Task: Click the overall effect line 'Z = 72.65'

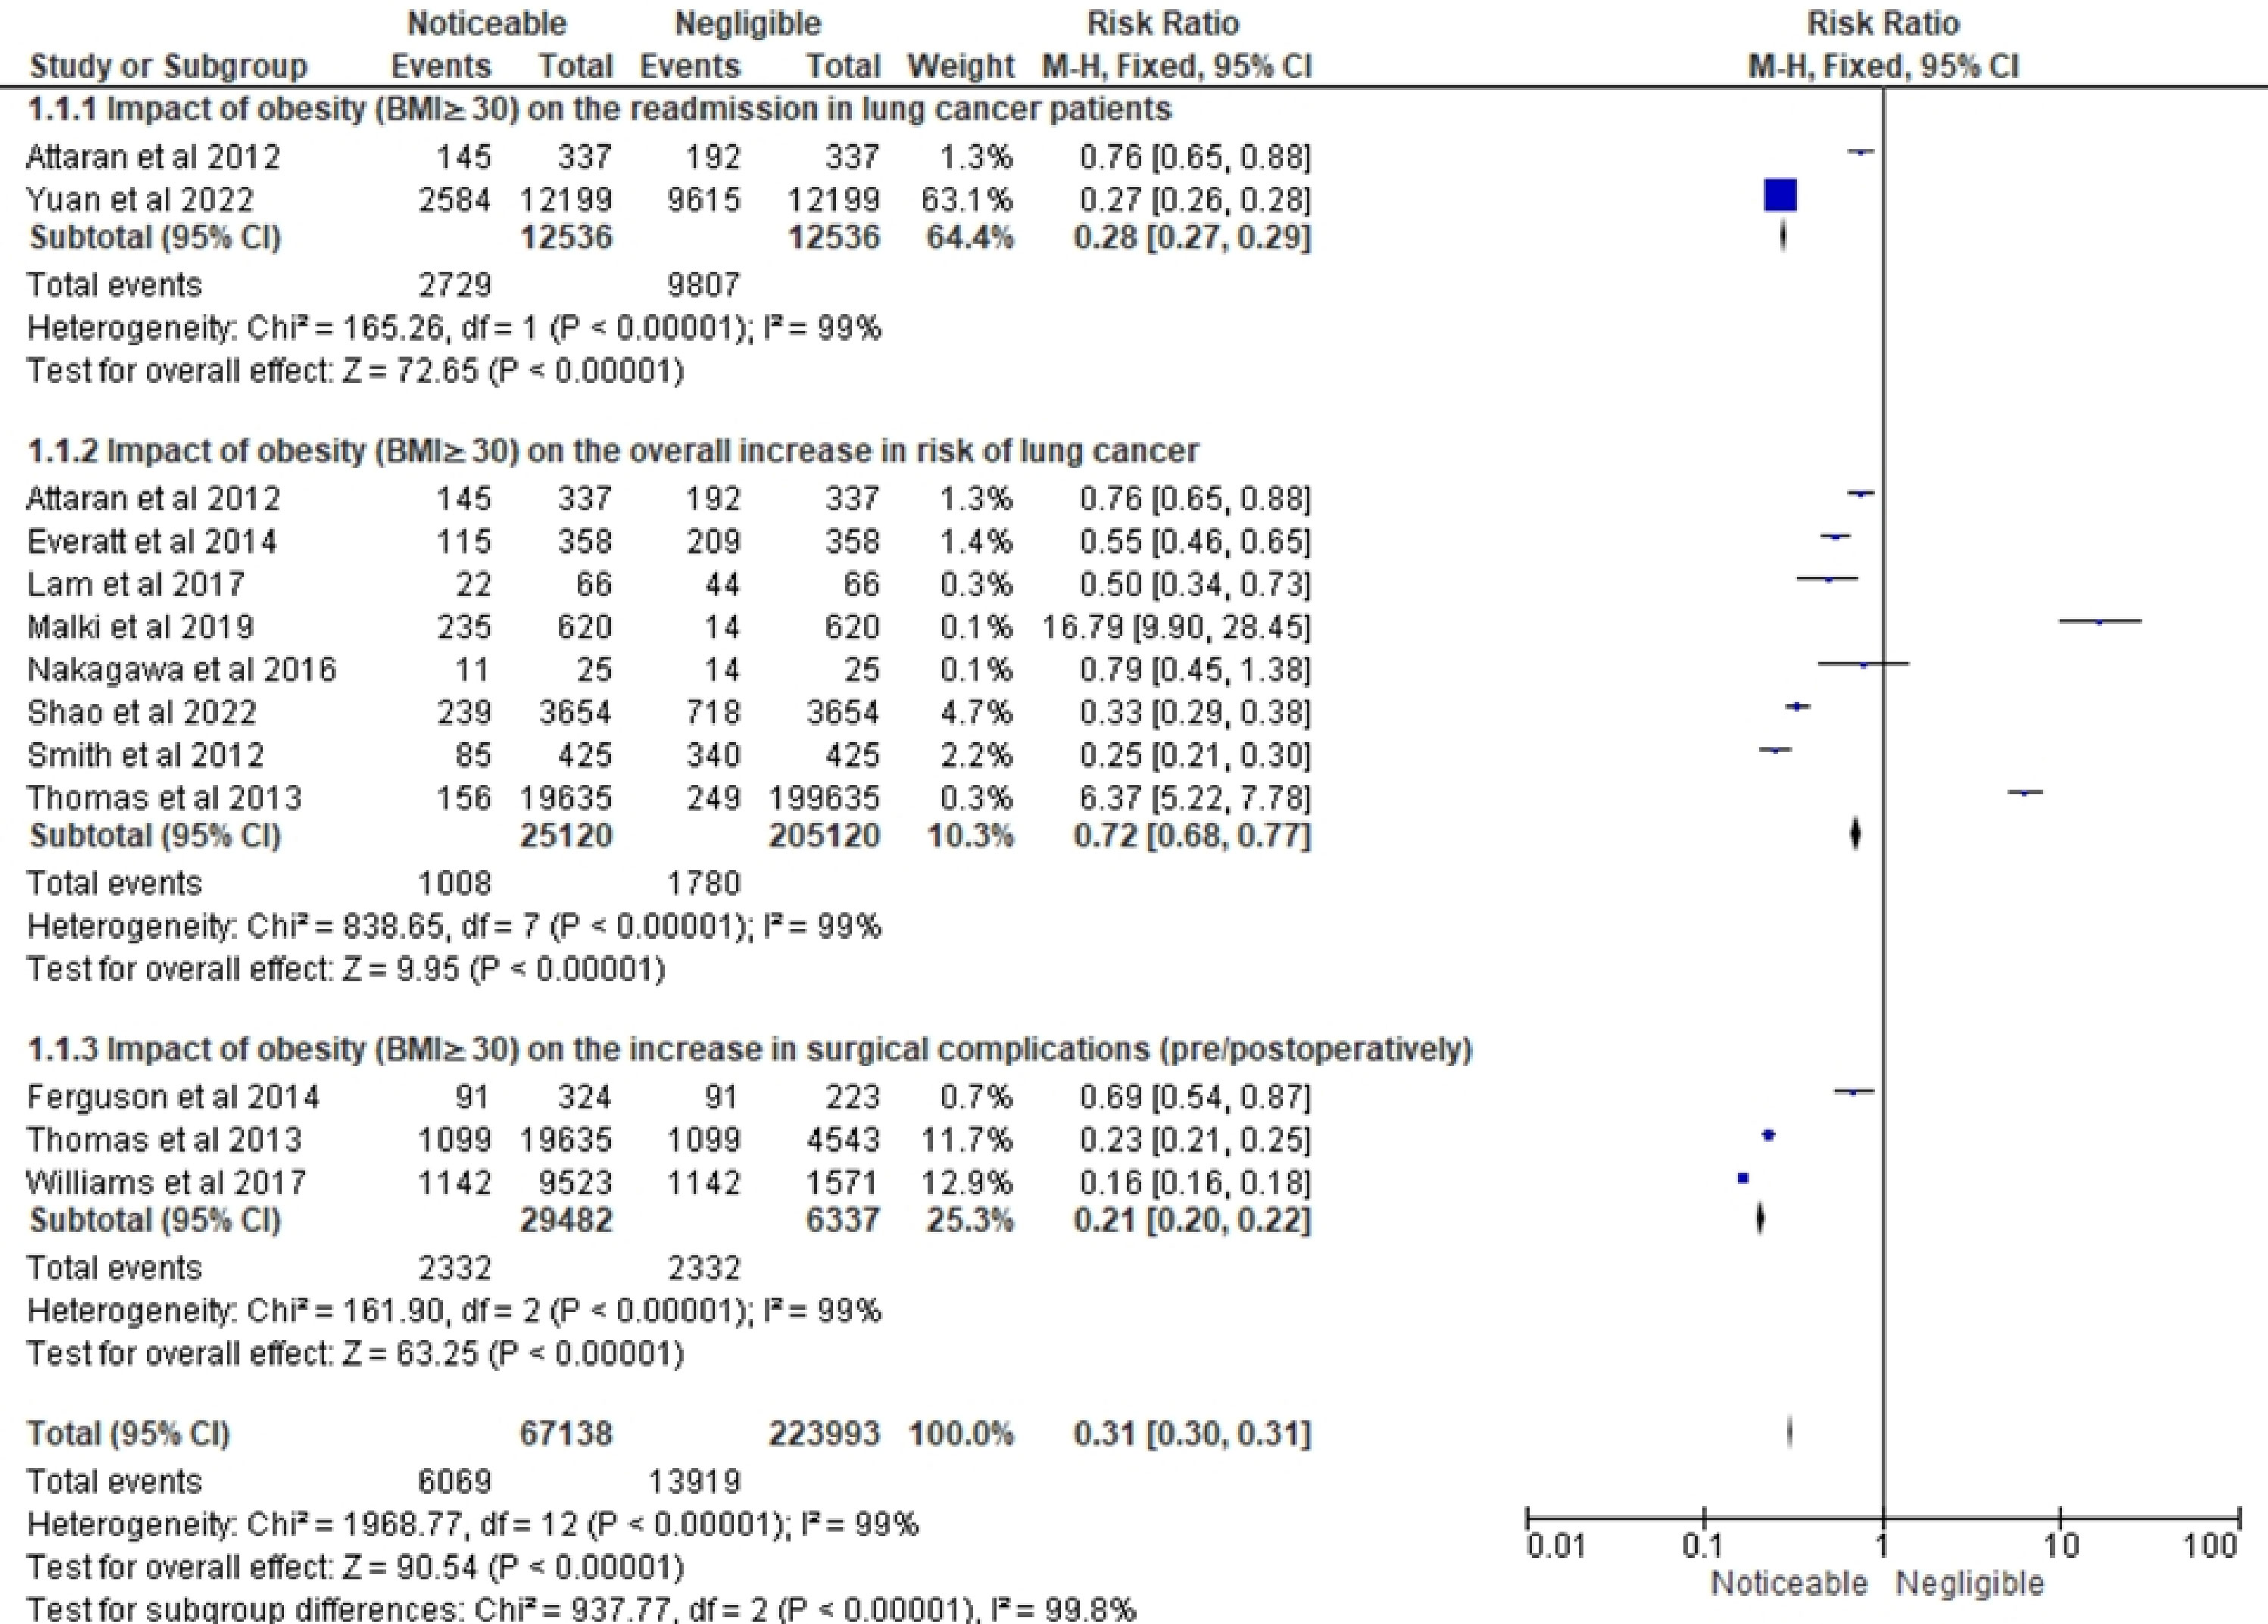Action: click(355, 371)
